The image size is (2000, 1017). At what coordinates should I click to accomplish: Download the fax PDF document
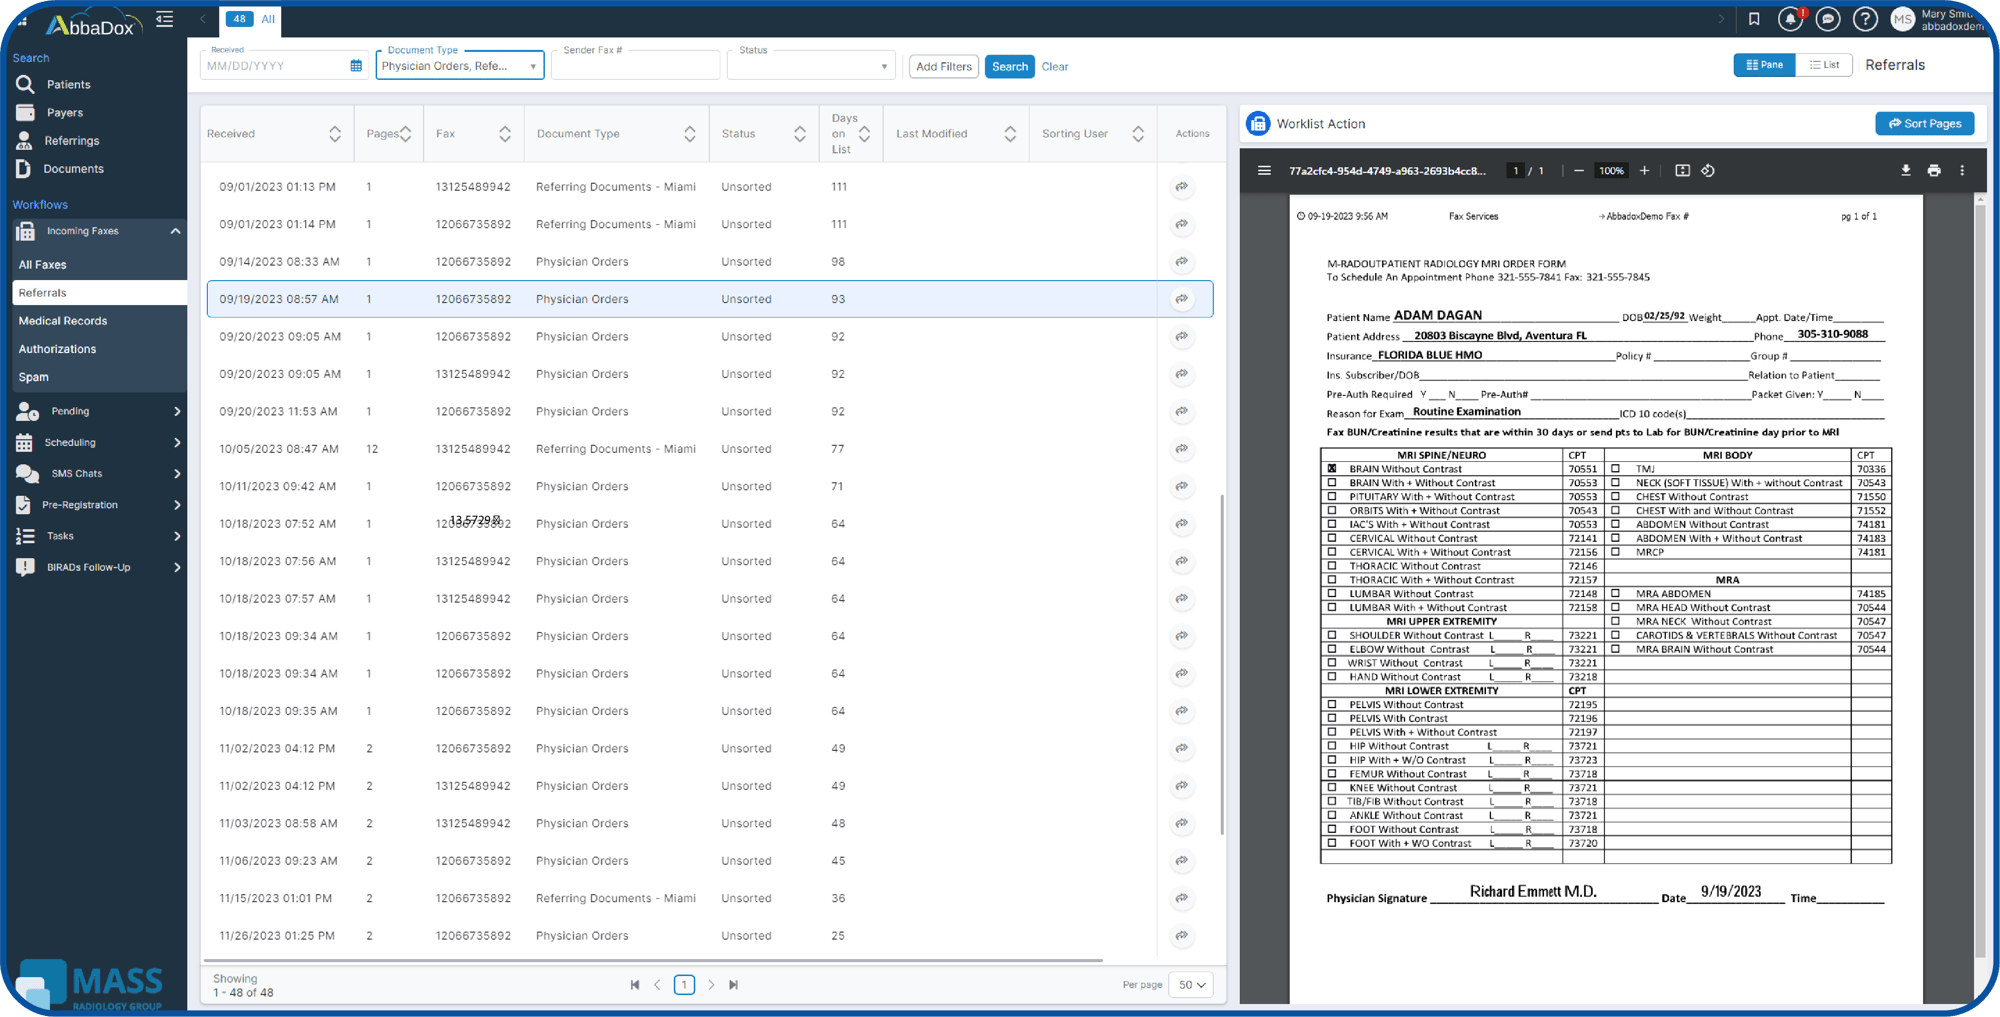(1905, 171)
